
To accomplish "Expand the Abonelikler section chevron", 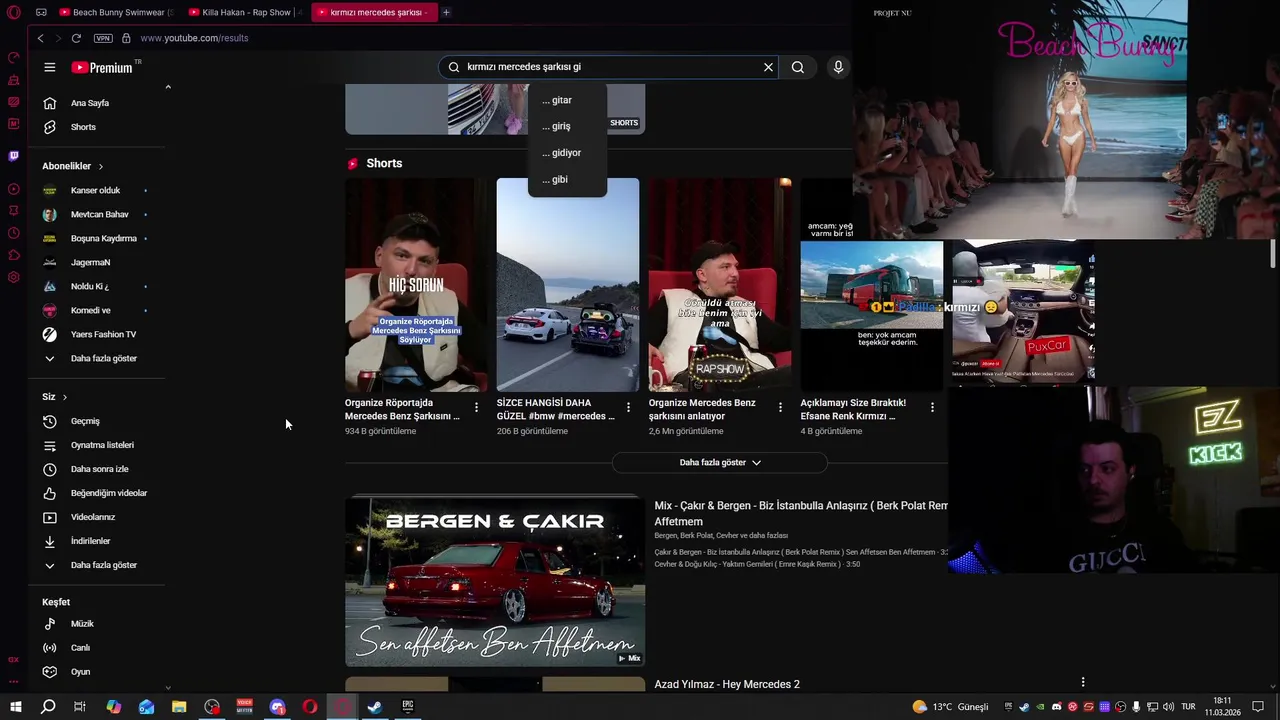I will [x=101, y=166].
